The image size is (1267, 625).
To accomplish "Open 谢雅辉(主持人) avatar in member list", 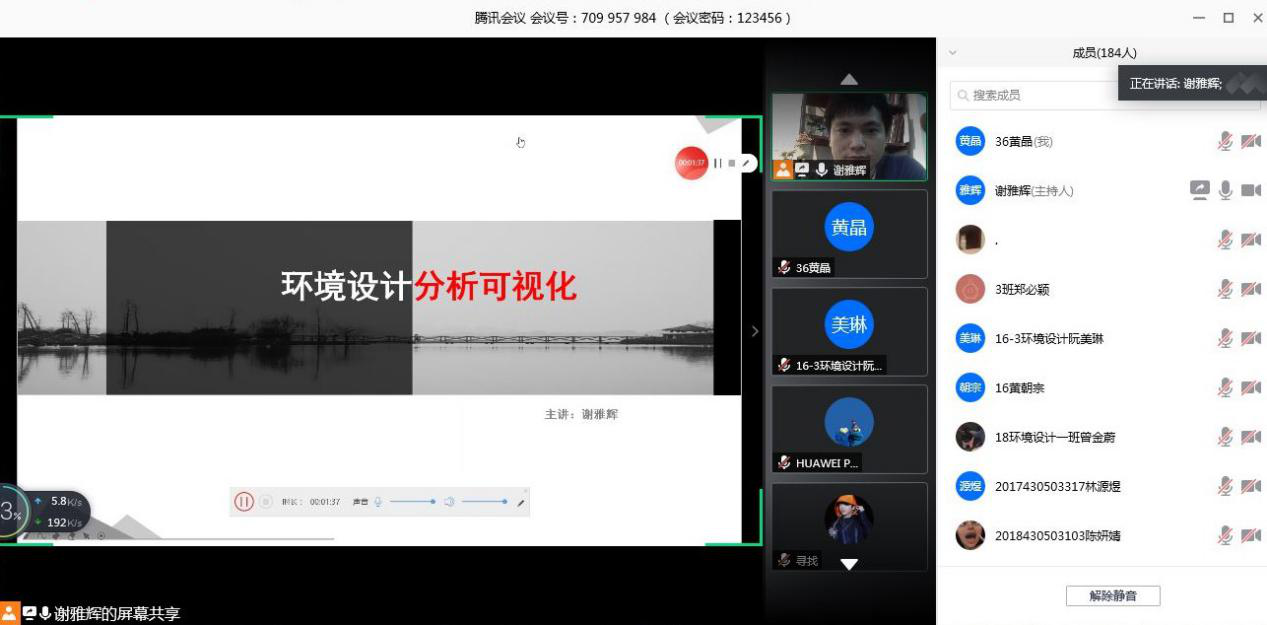I will pos(970,190).
